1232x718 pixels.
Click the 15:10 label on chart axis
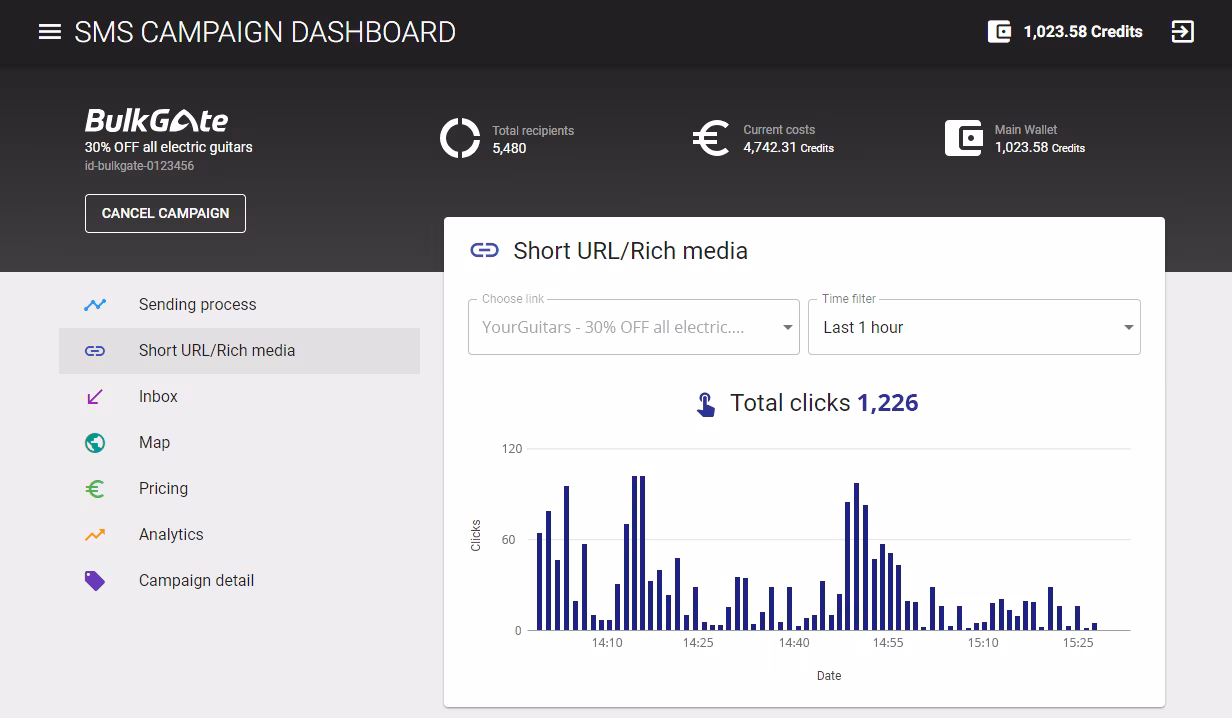coord(983,643)
